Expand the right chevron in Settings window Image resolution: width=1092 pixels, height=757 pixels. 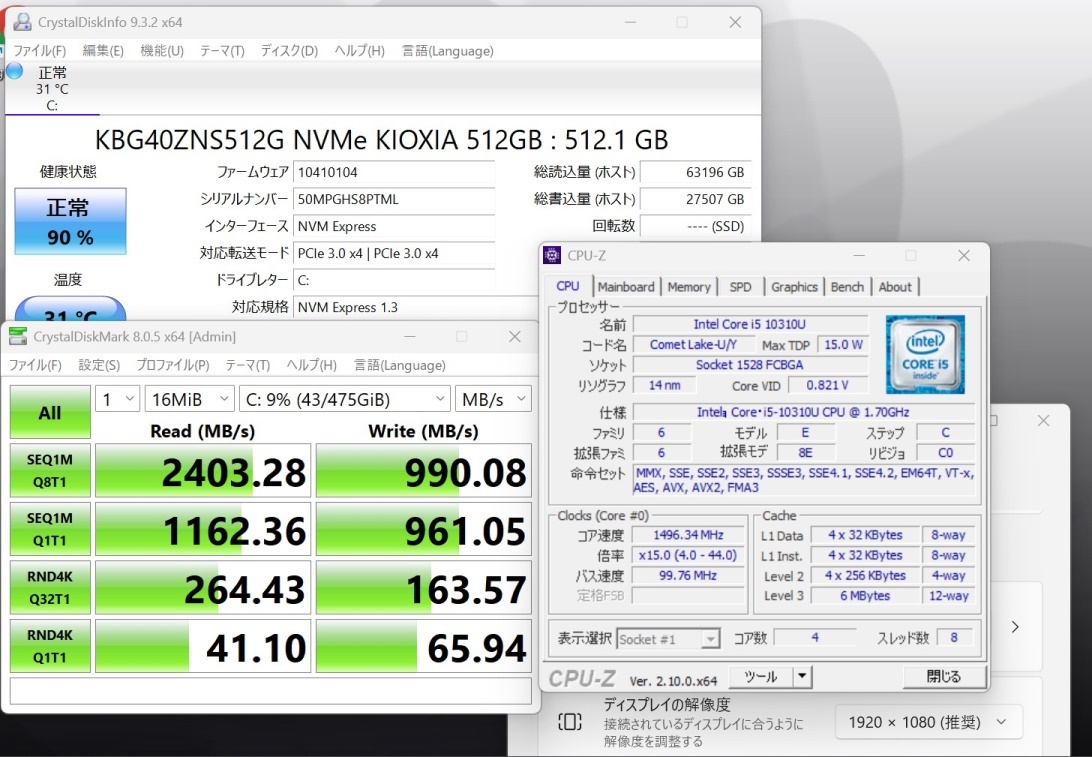[1015, 627]
